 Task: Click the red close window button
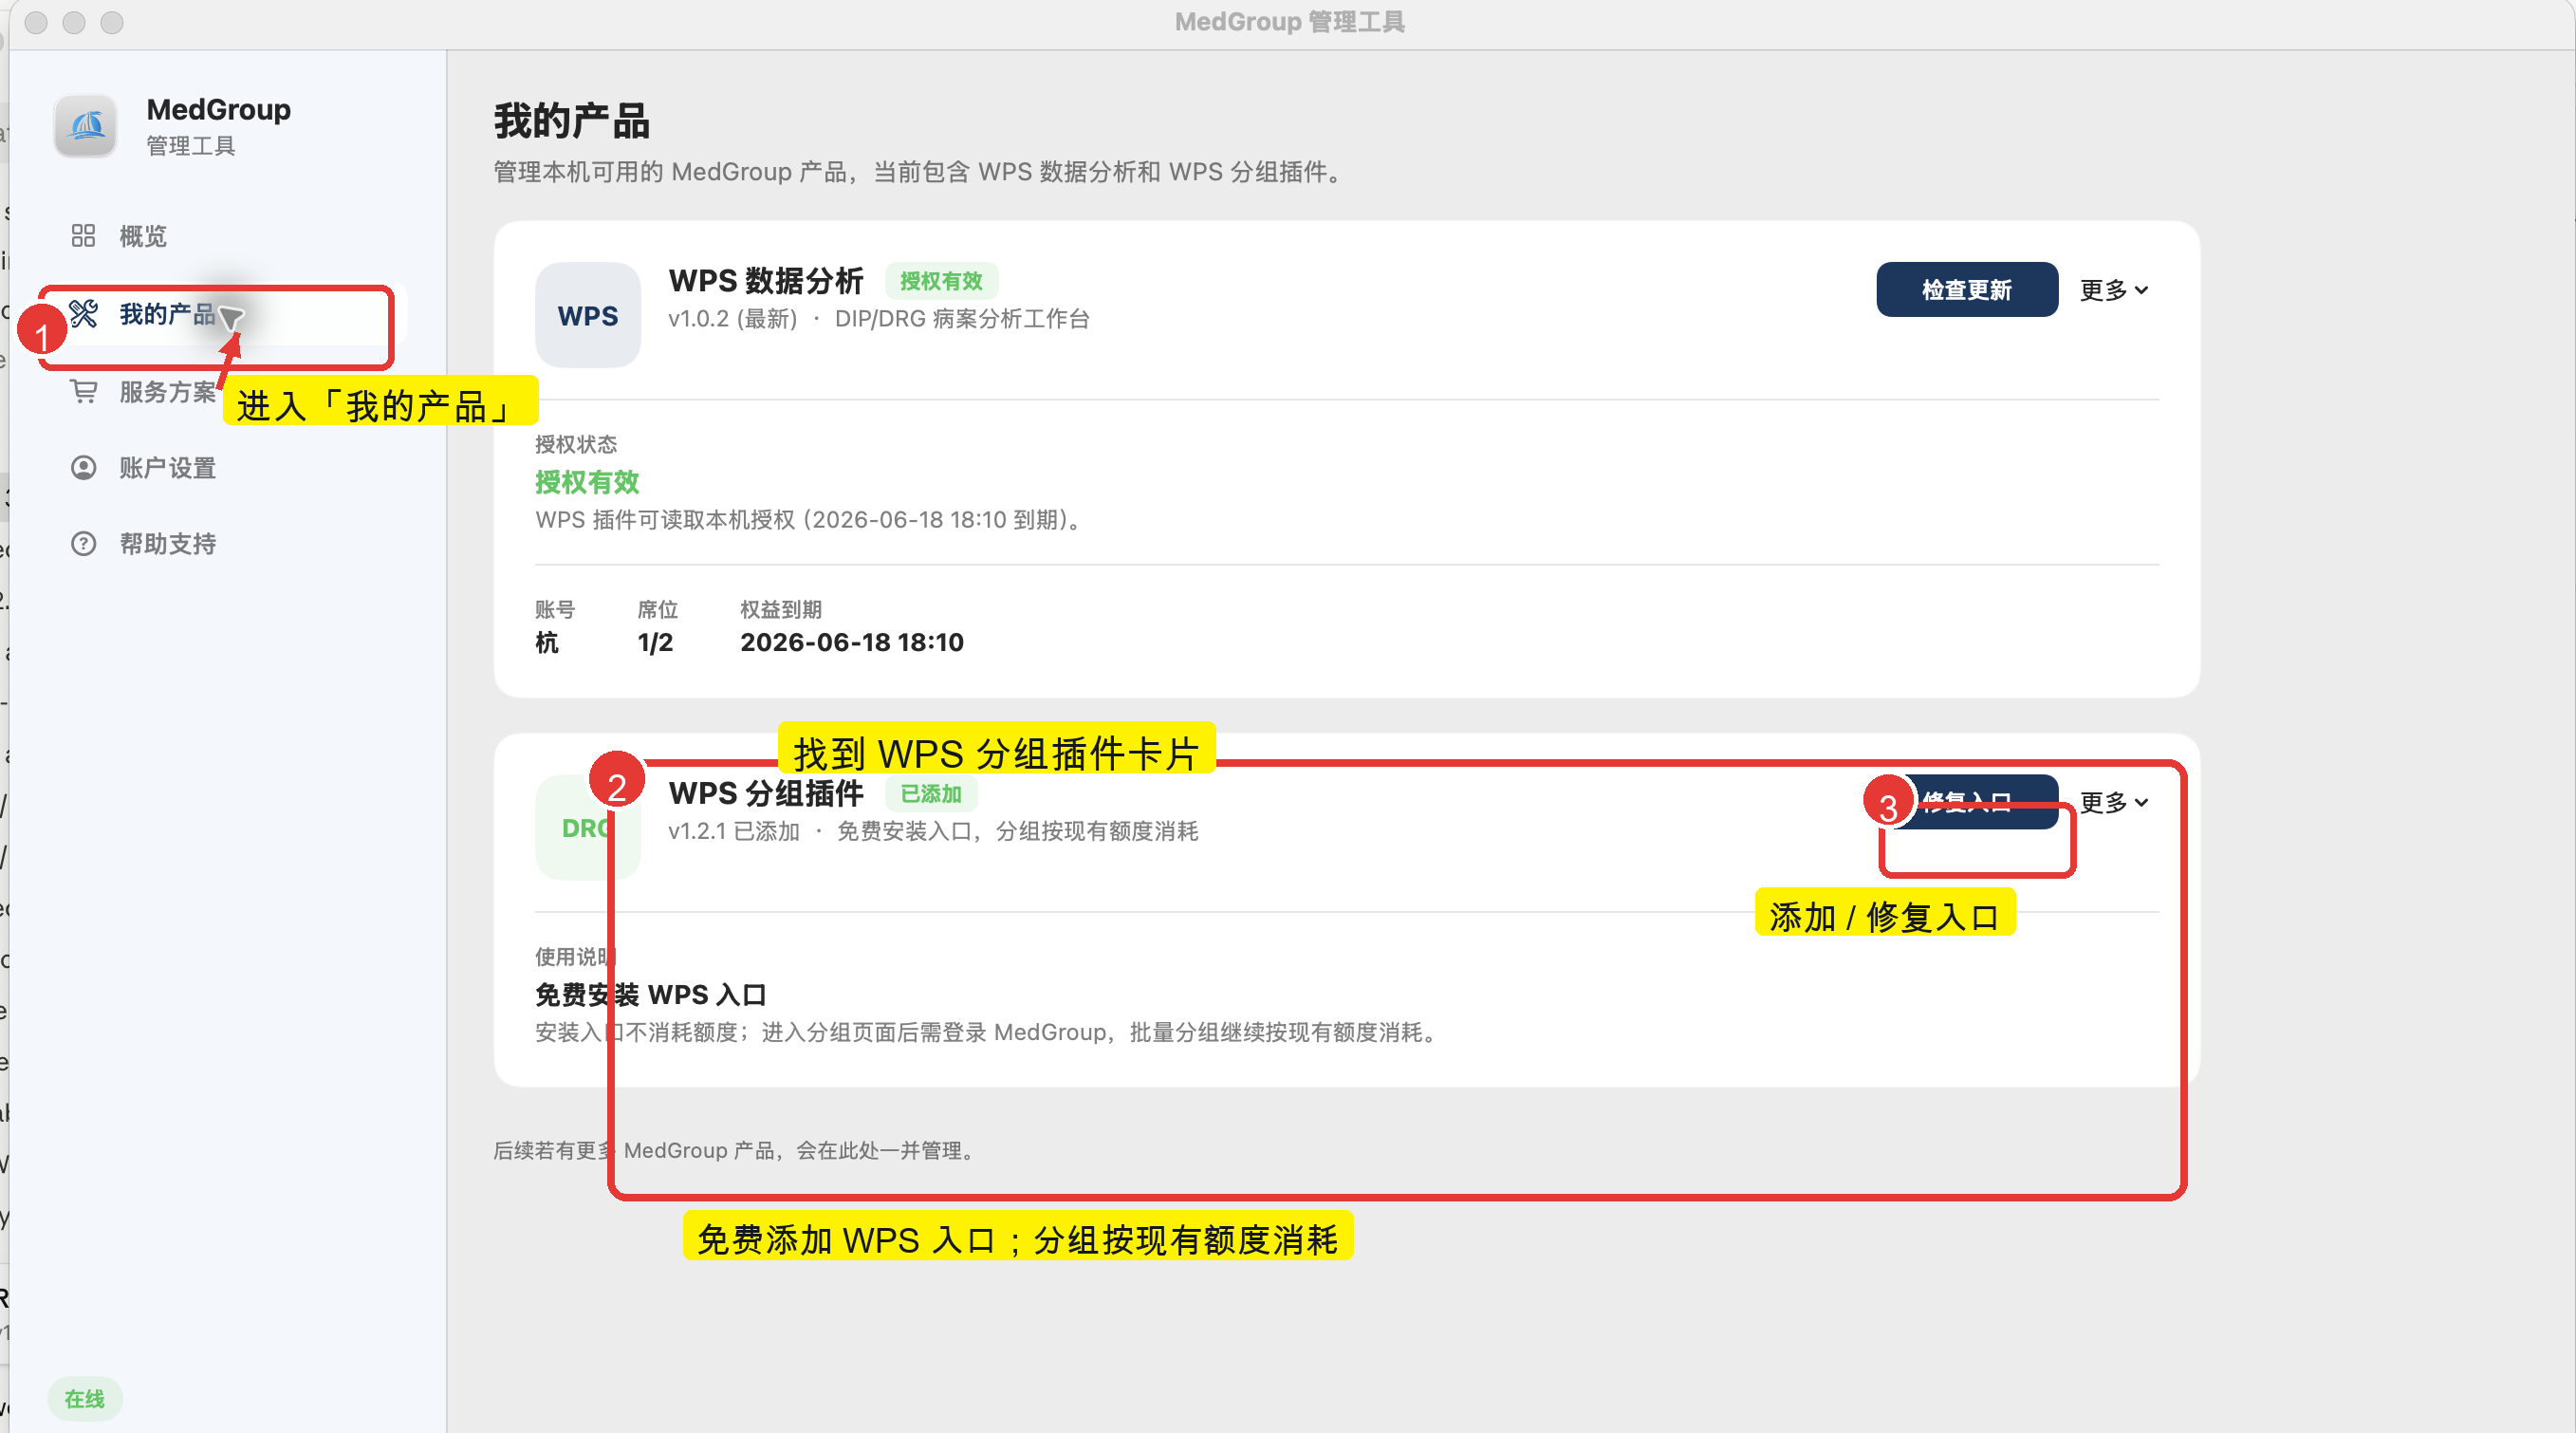coord(36,22)
